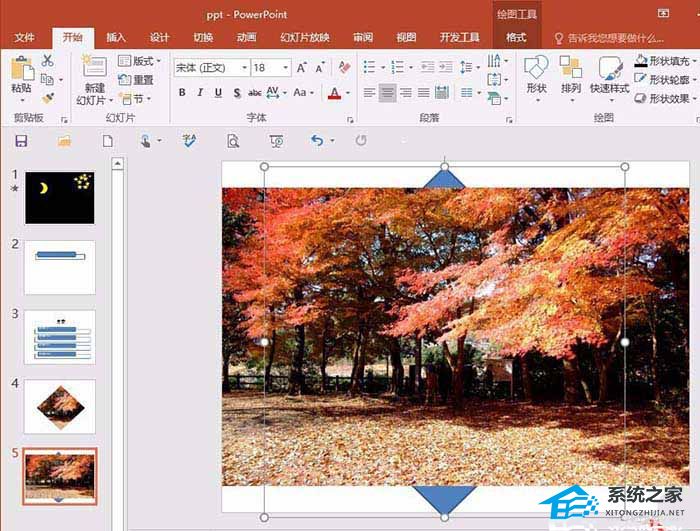
Task: Redo action with the grey arrow
Action: click(361, 141)
